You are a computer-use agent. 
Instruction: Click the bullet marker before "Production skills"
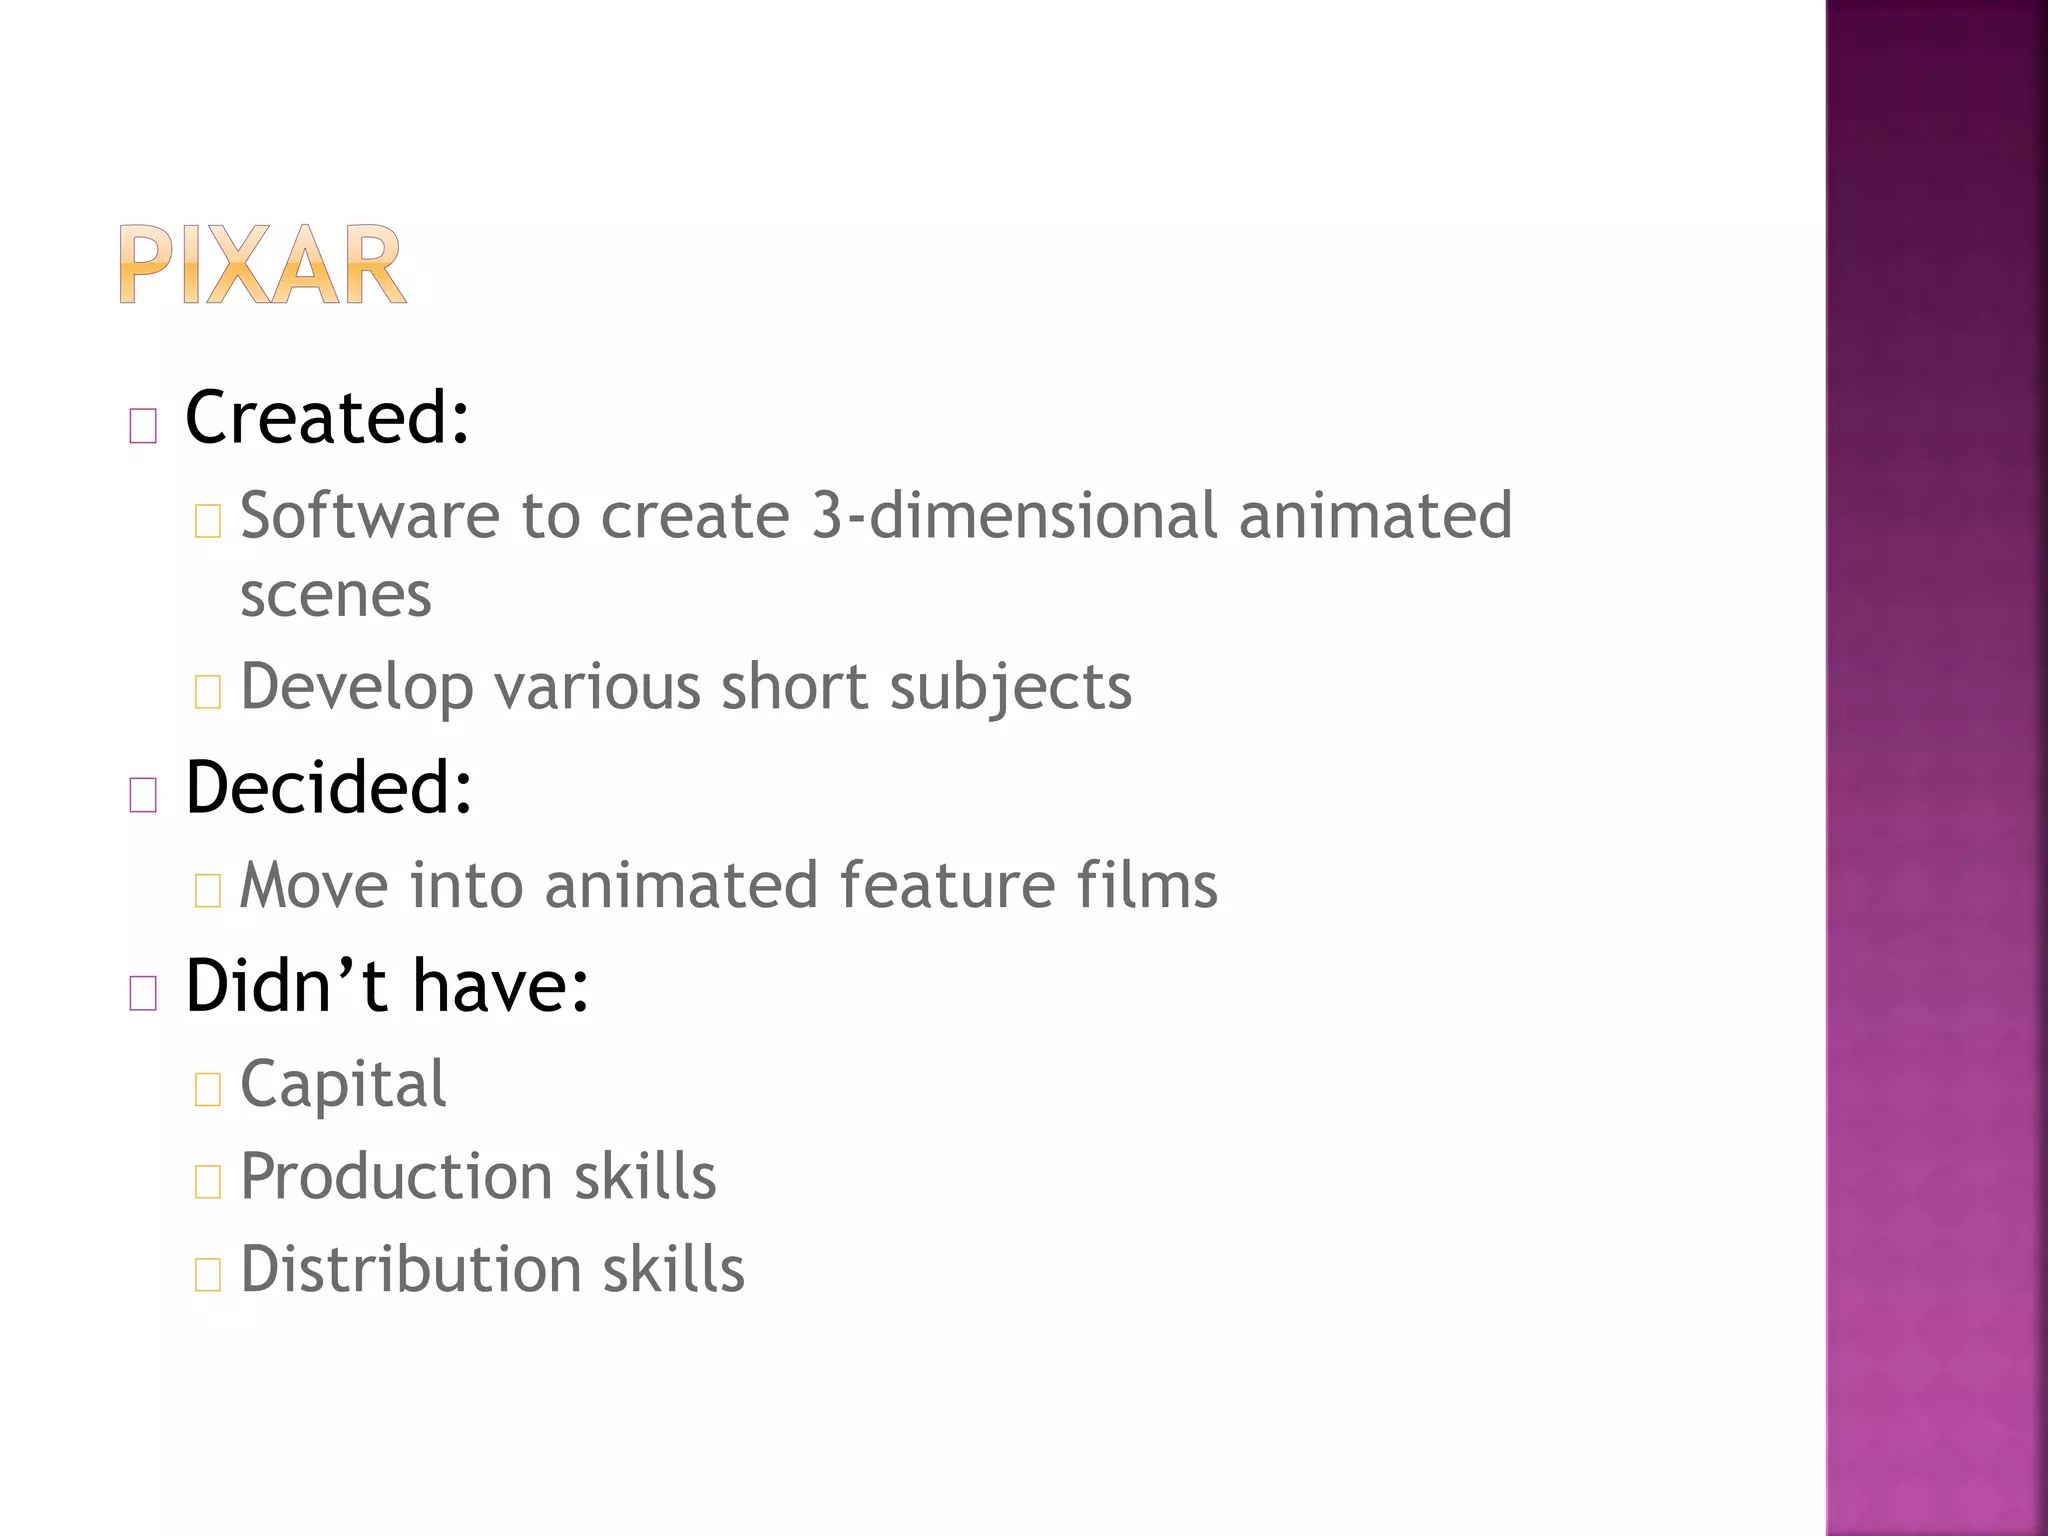tap(207, 1182)
